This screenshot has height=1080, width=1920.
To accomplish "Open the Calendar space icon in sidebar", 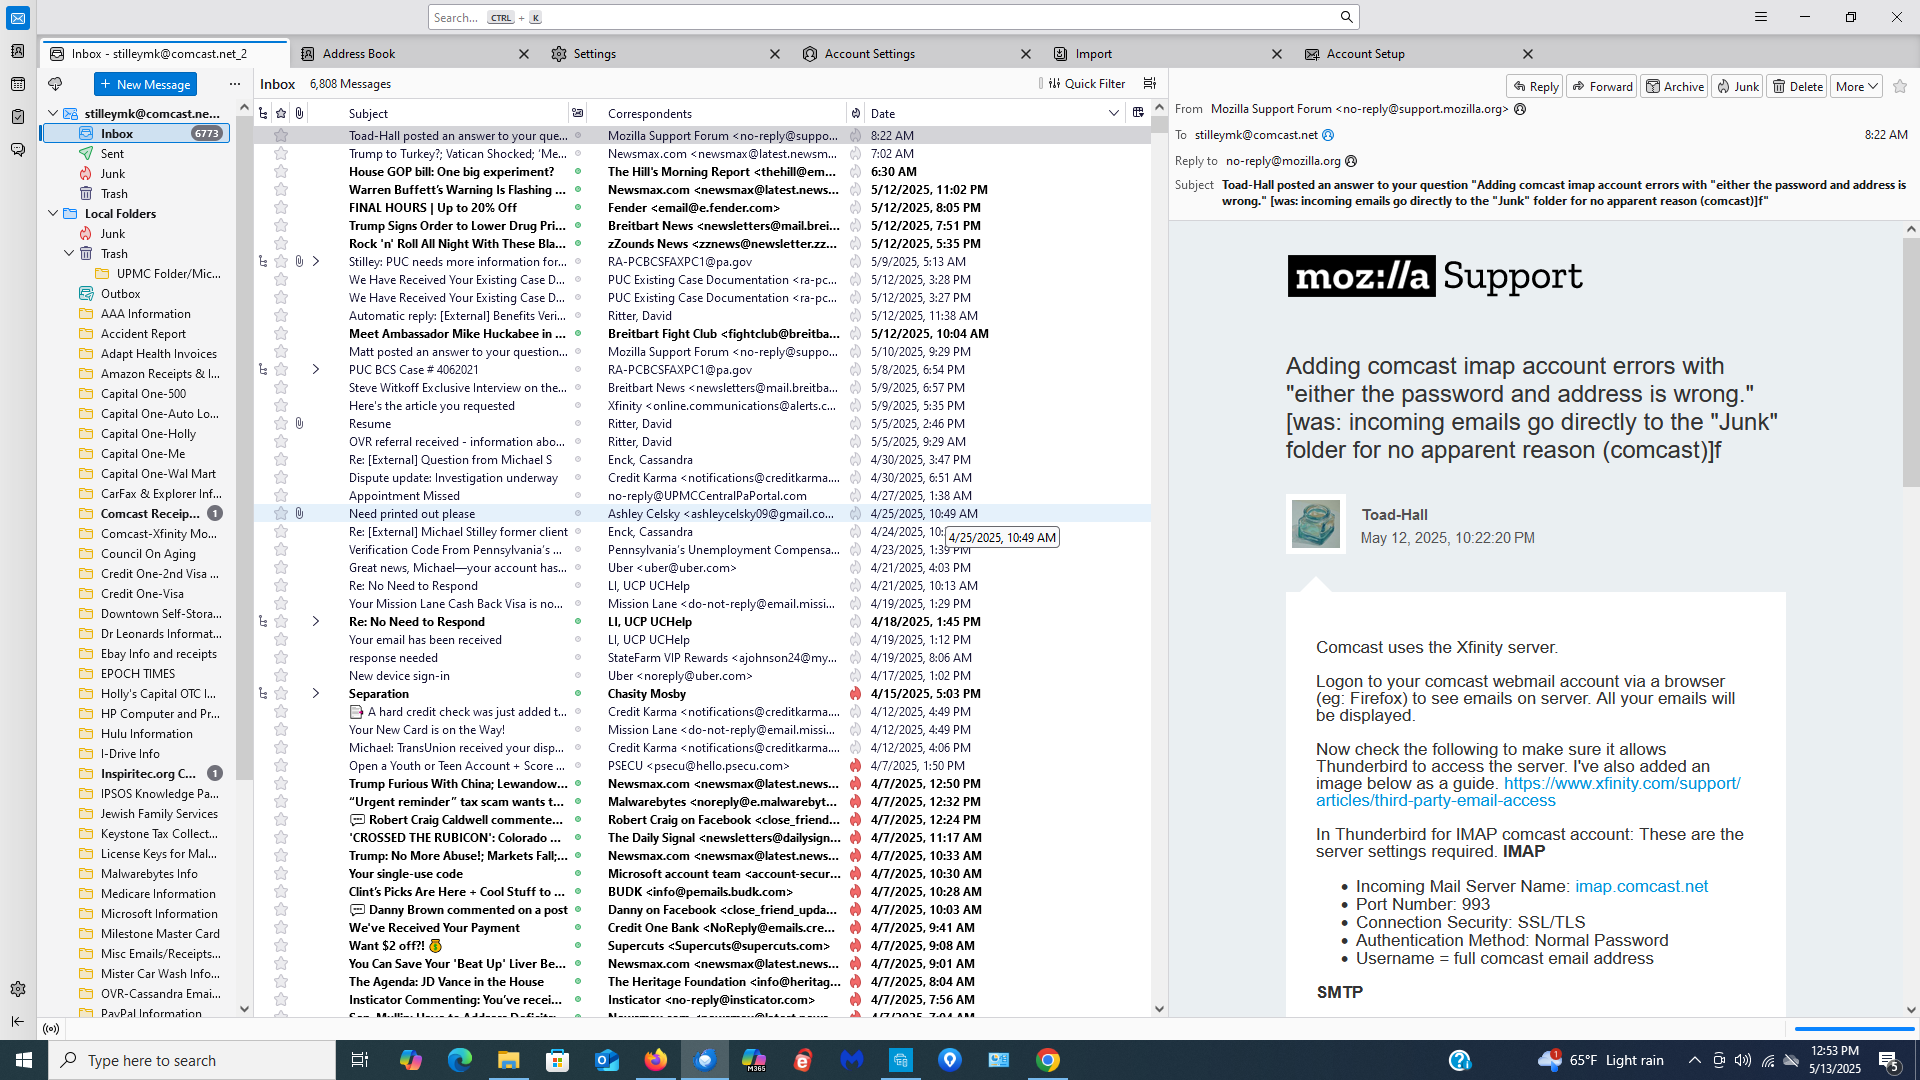I will (18, 84).
